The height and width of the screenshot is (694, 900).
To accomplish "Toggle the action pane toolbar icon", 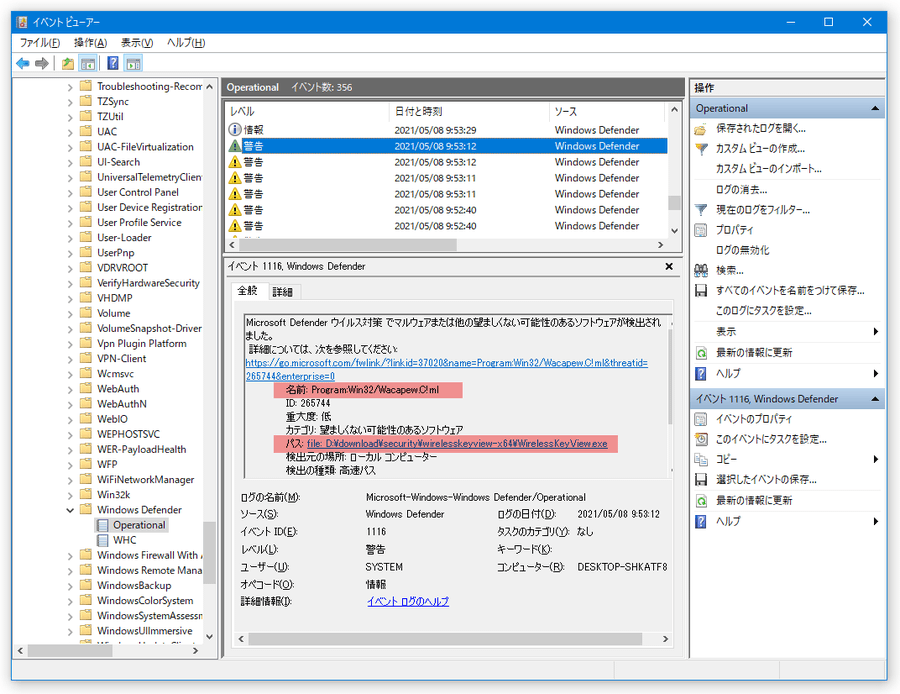I will point(133,63).
